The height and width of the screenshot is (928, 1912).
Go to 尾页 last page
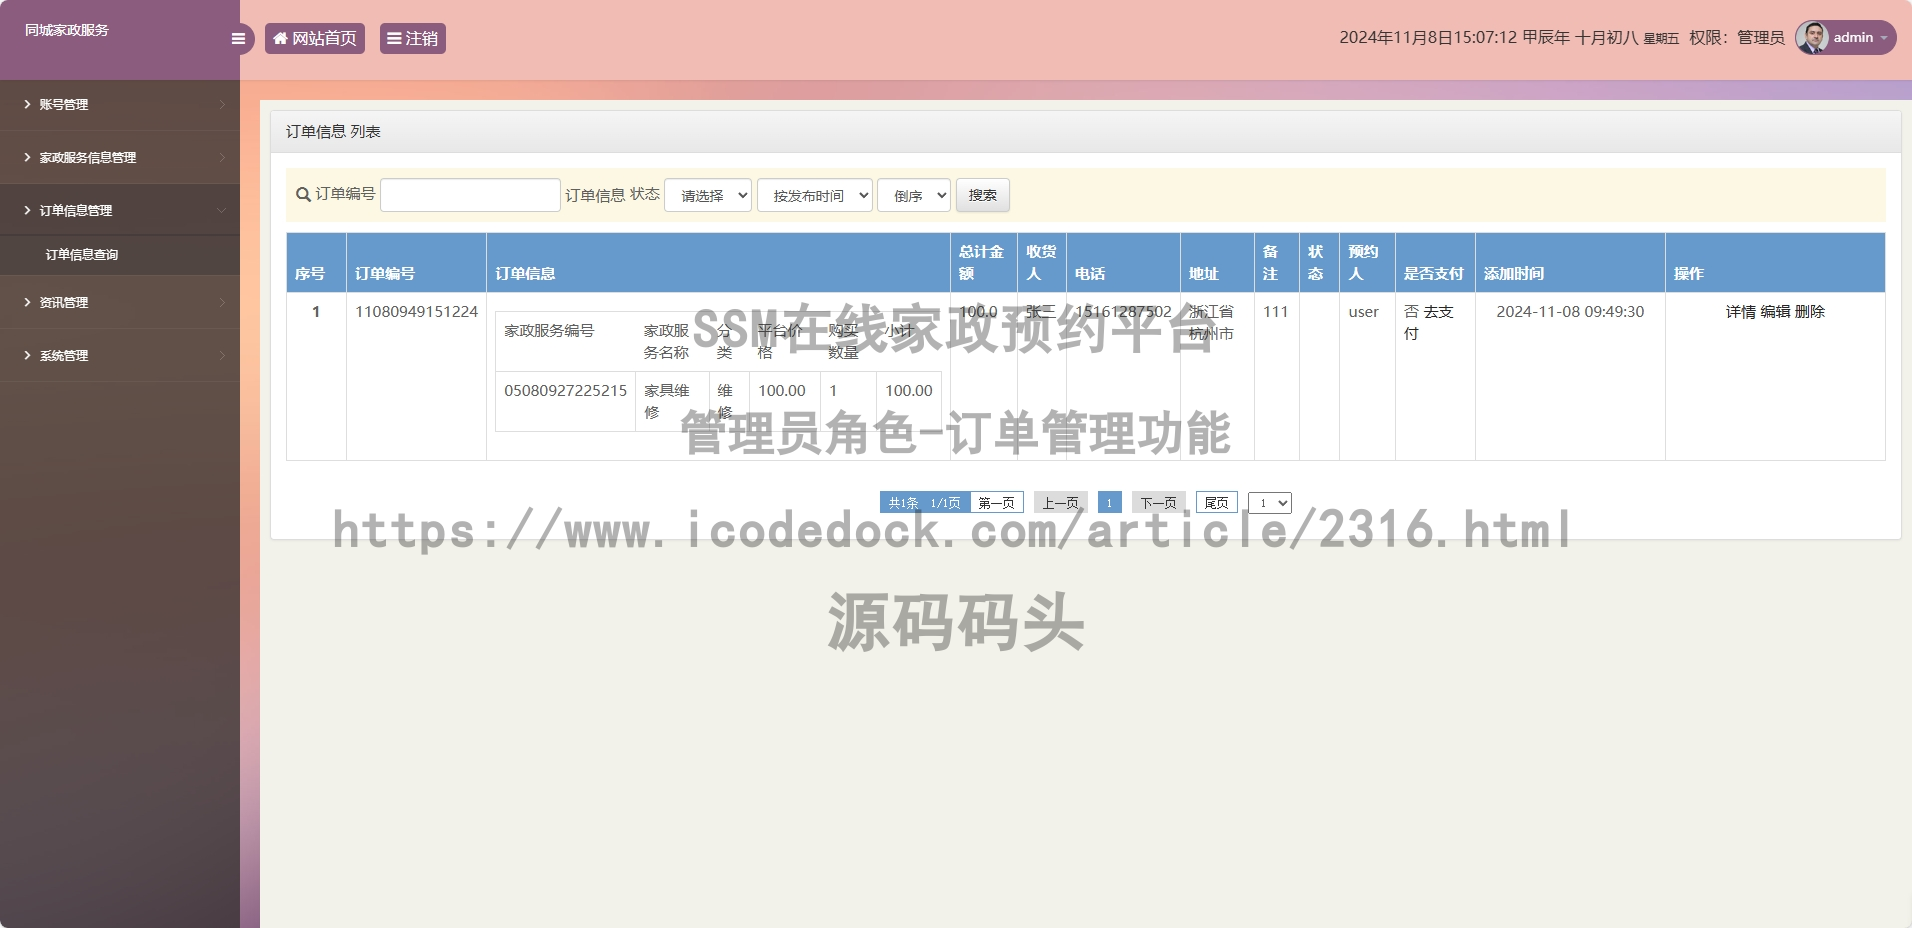[x=1216, y=502]
